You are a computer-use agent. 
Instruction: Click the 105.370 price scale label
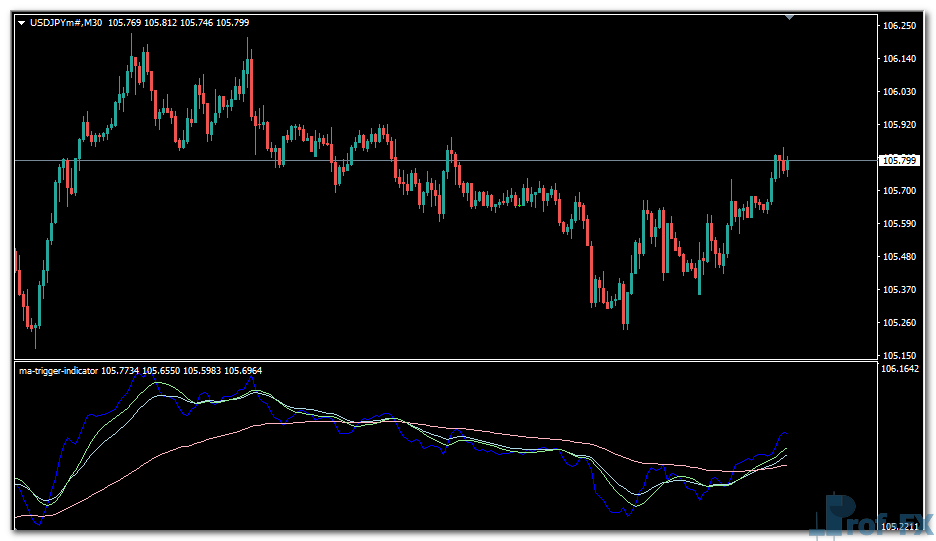click(899, 290)
